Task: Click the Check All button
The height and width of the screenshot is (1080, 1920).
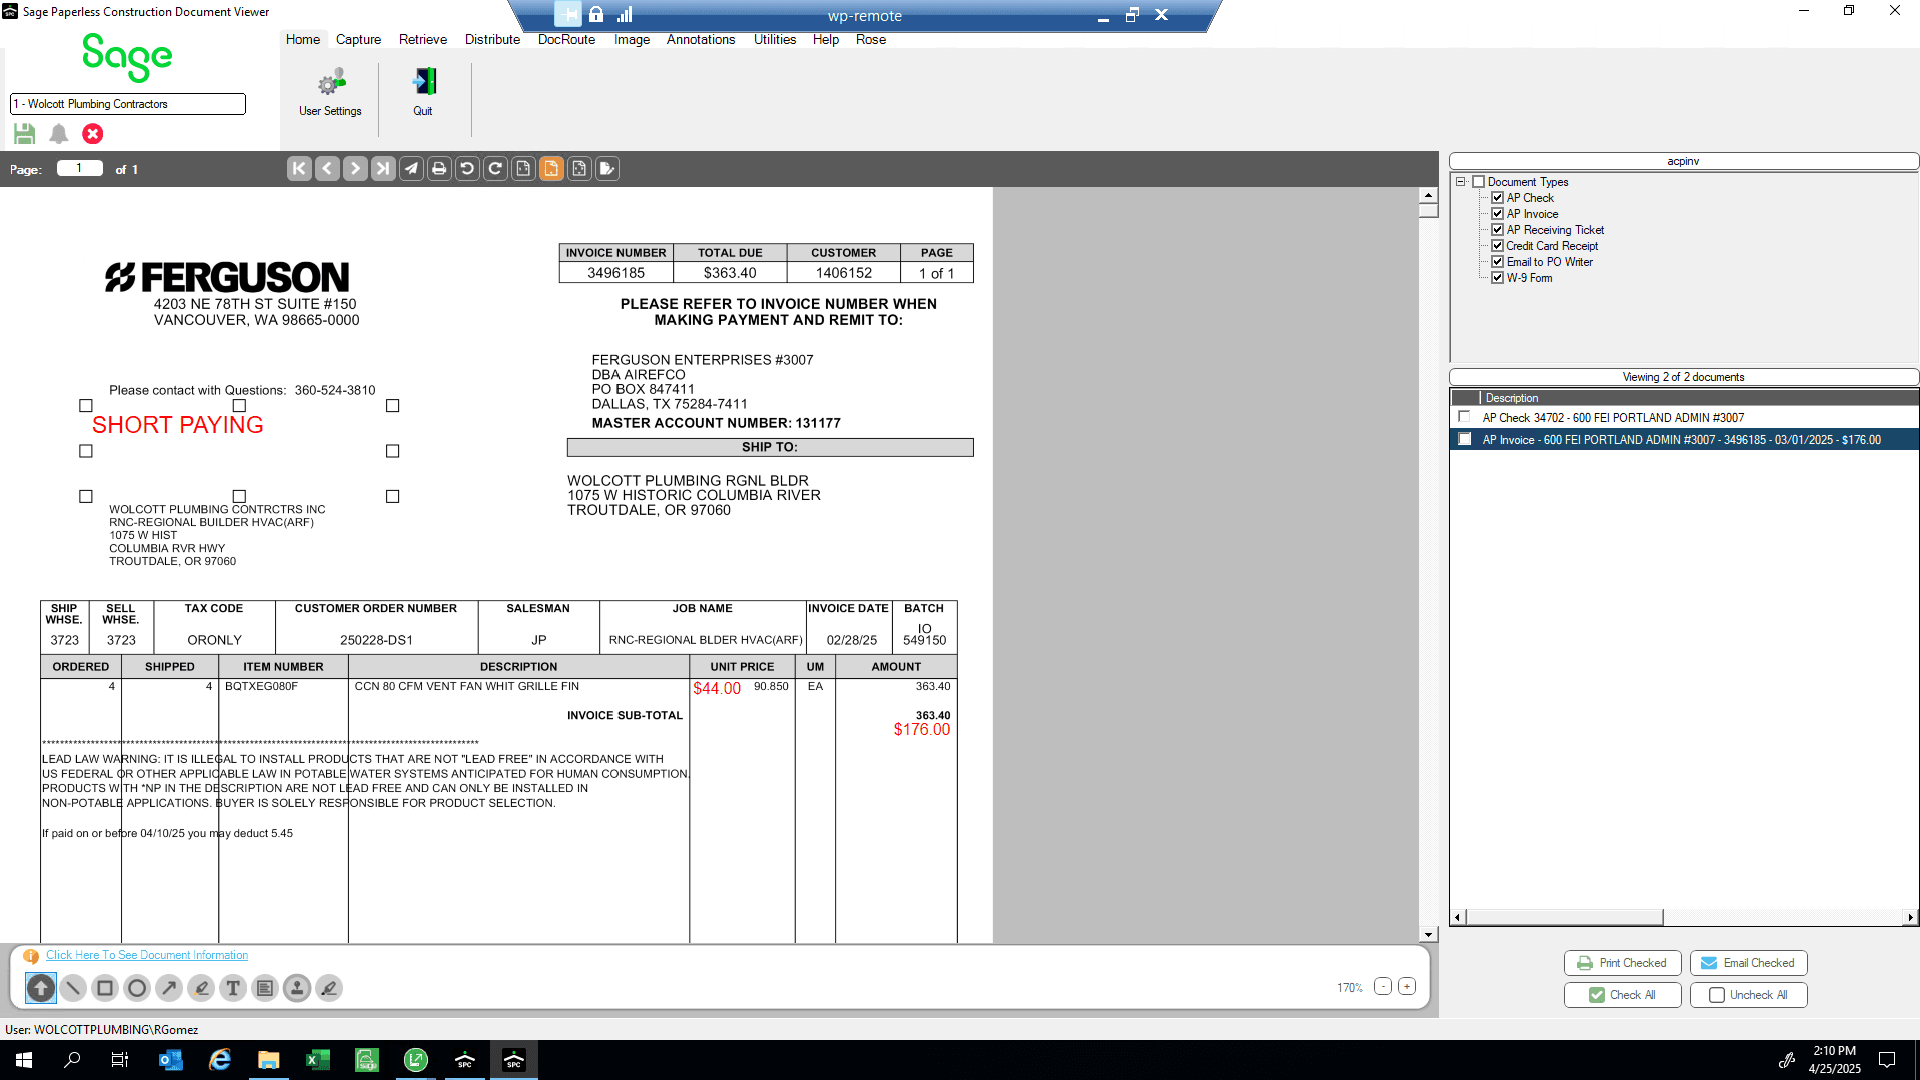Action: pos(1622,995)
